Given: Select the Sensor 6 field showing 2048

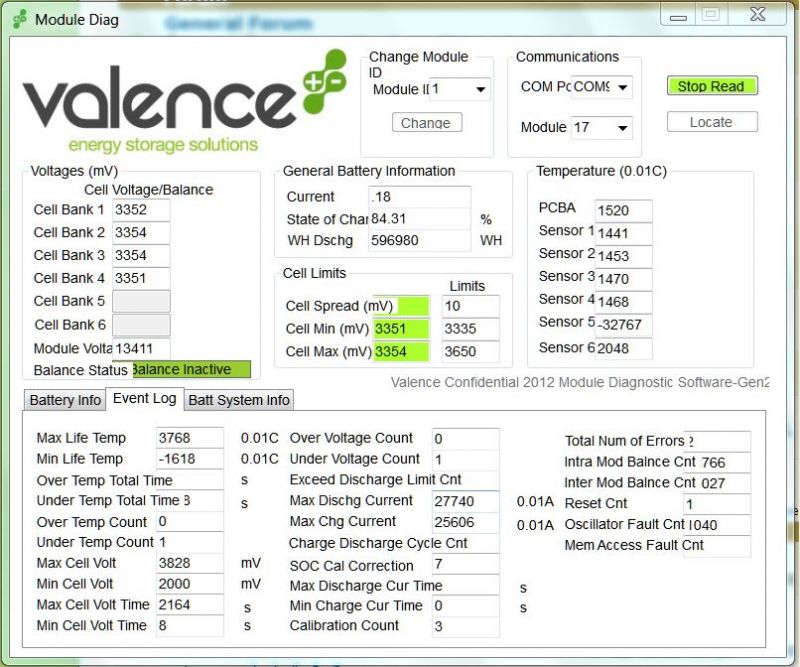Looking at the screenshot, I should [x=623, y=349].
